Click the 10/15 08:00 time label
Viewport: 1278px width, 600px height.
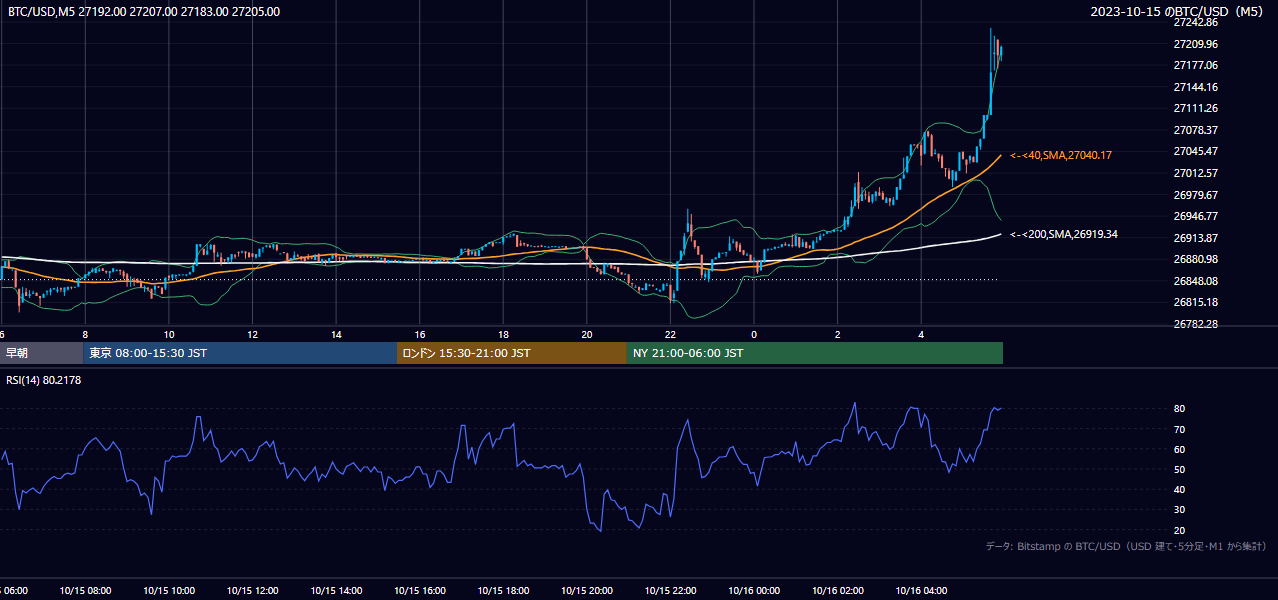[x=85, y=591]
